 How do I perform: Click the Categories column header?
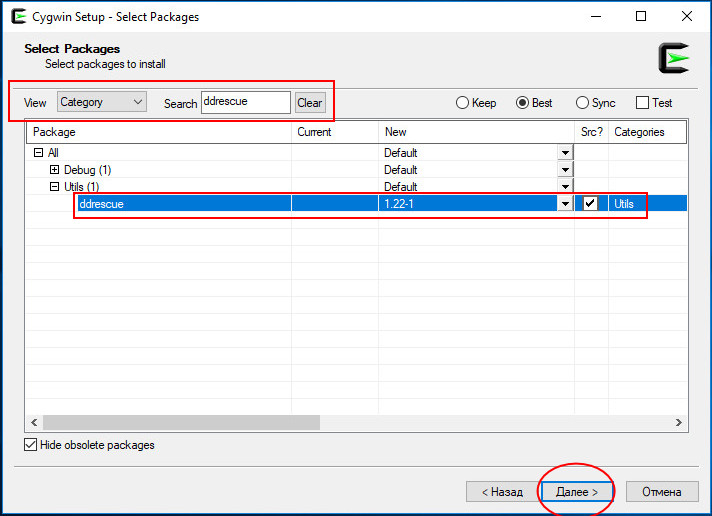[648, 132]
